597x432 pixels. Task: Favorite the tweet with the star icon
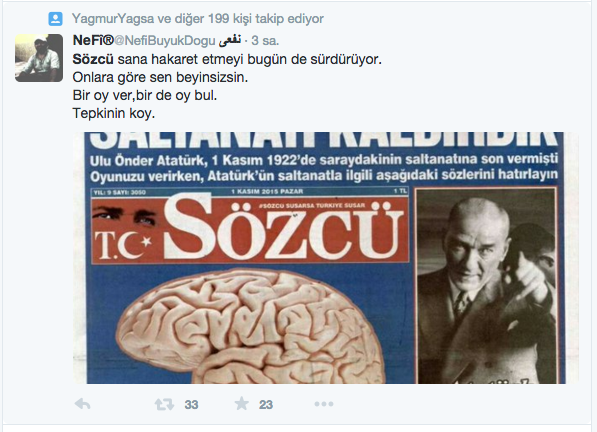point(242,403)
